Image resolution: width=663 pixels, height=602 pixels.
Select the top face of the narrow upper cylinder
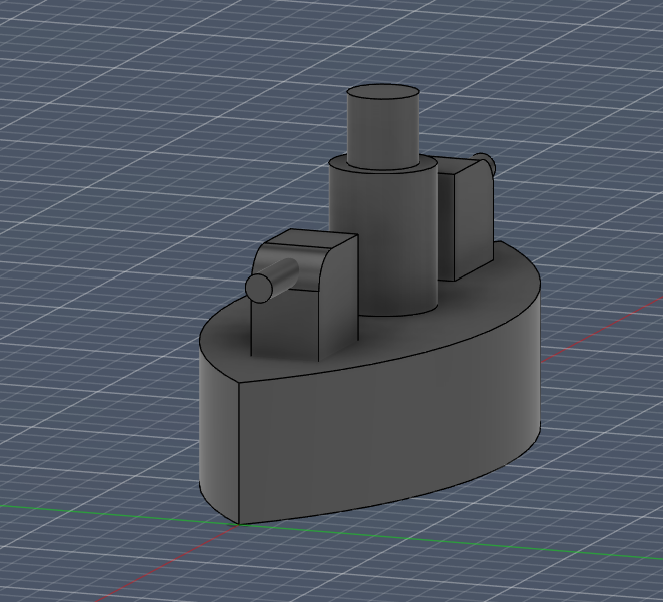pos(383,92)
